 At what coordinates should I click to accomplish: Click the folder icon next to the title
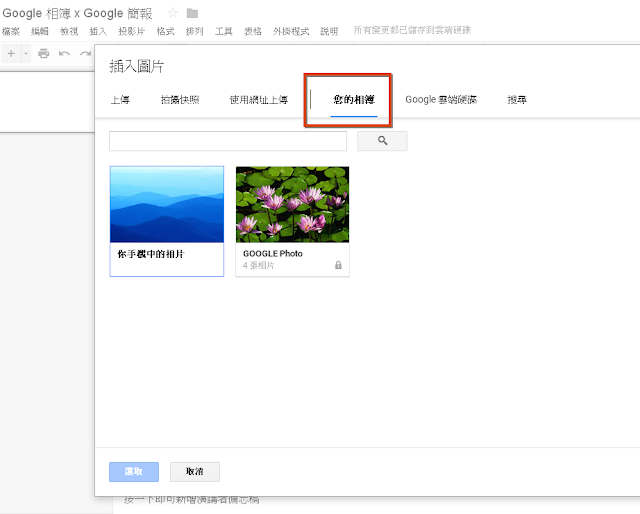(192, 13)
